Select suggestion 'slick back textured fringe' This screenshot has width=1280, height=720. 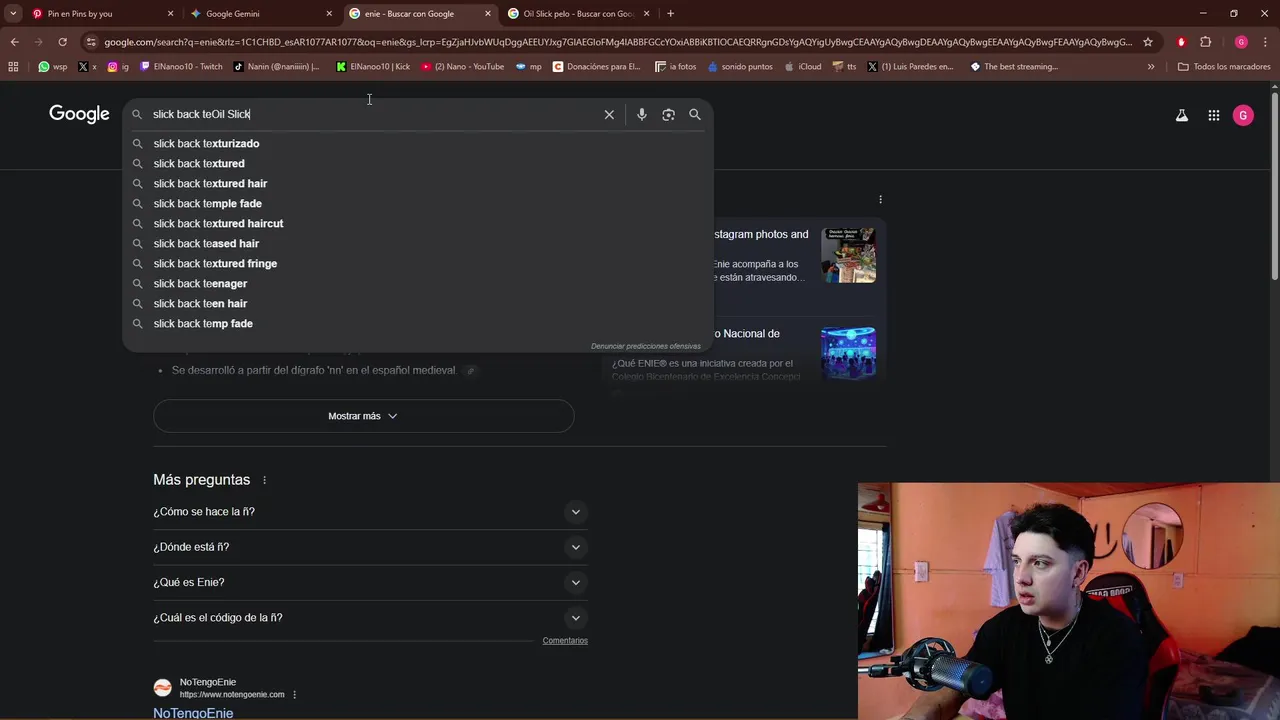[x=418, y=264]
